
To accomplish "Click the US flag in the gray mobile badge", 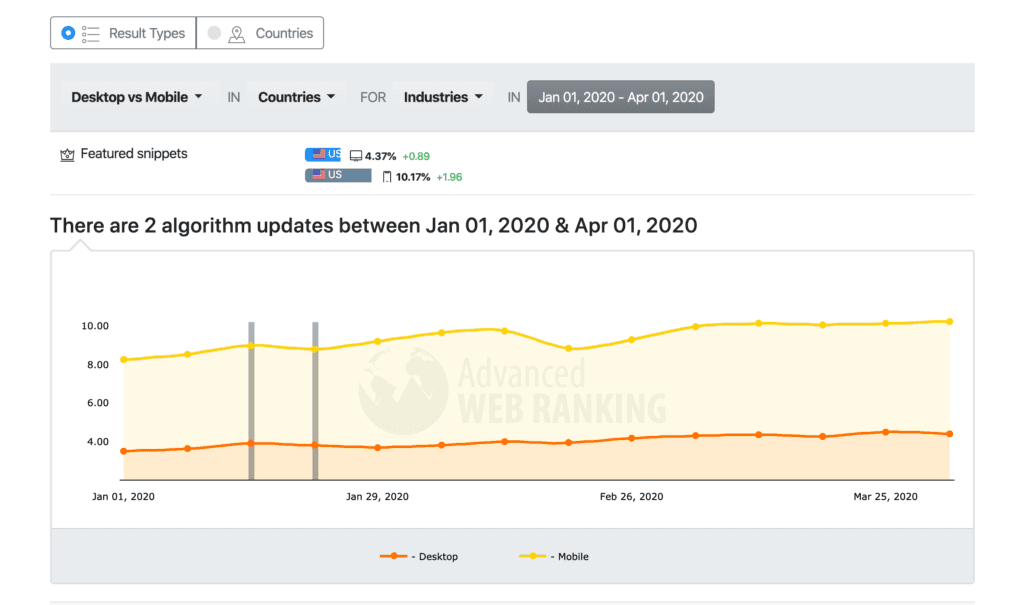I will (x=319, y=174).
